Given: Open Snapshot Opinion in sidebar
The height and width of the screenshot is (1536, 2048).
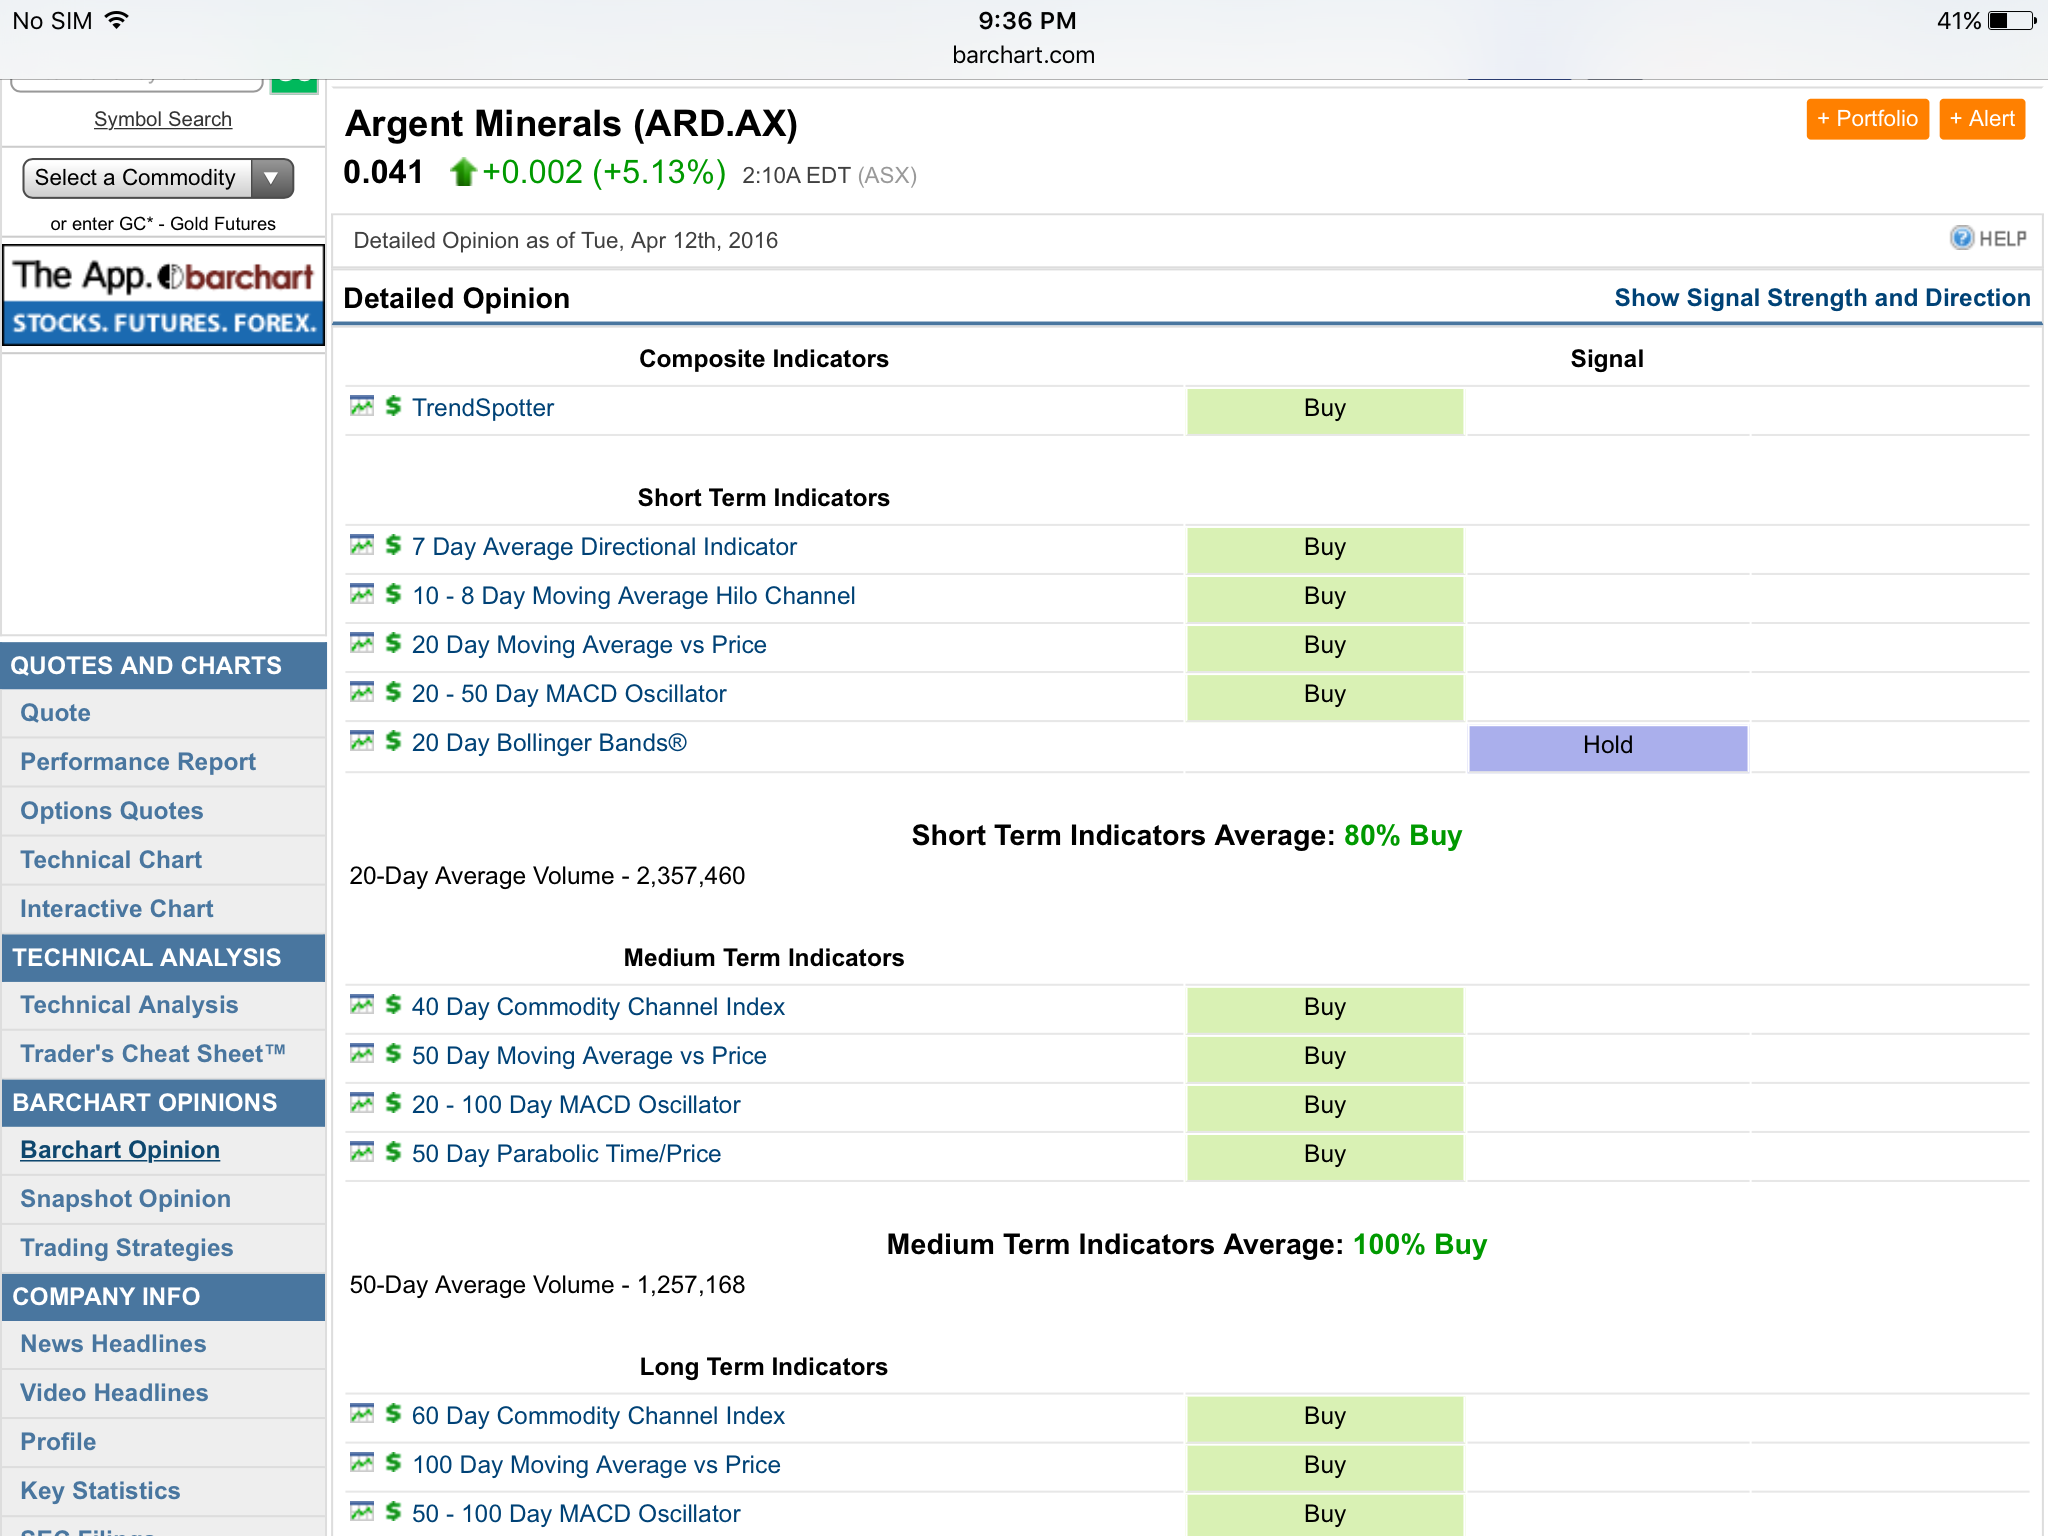Looking at the screenshot, I should 125,1199.
